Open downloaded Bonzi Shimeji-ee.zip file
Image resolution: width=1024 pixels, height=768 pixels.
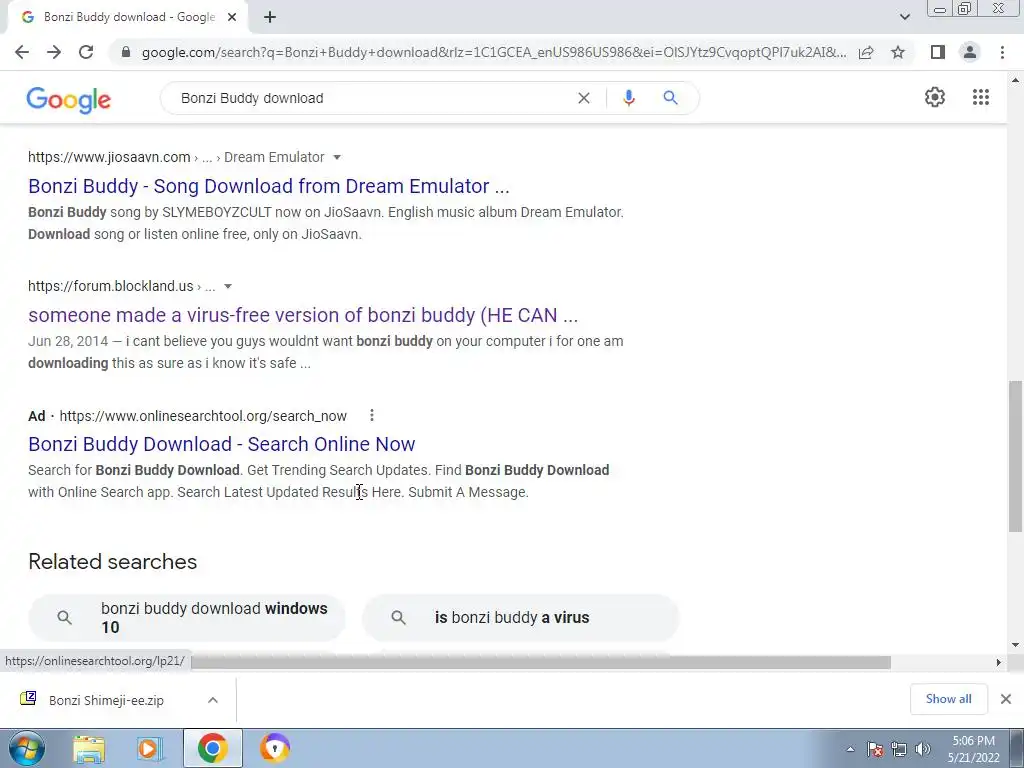[106, 700]
